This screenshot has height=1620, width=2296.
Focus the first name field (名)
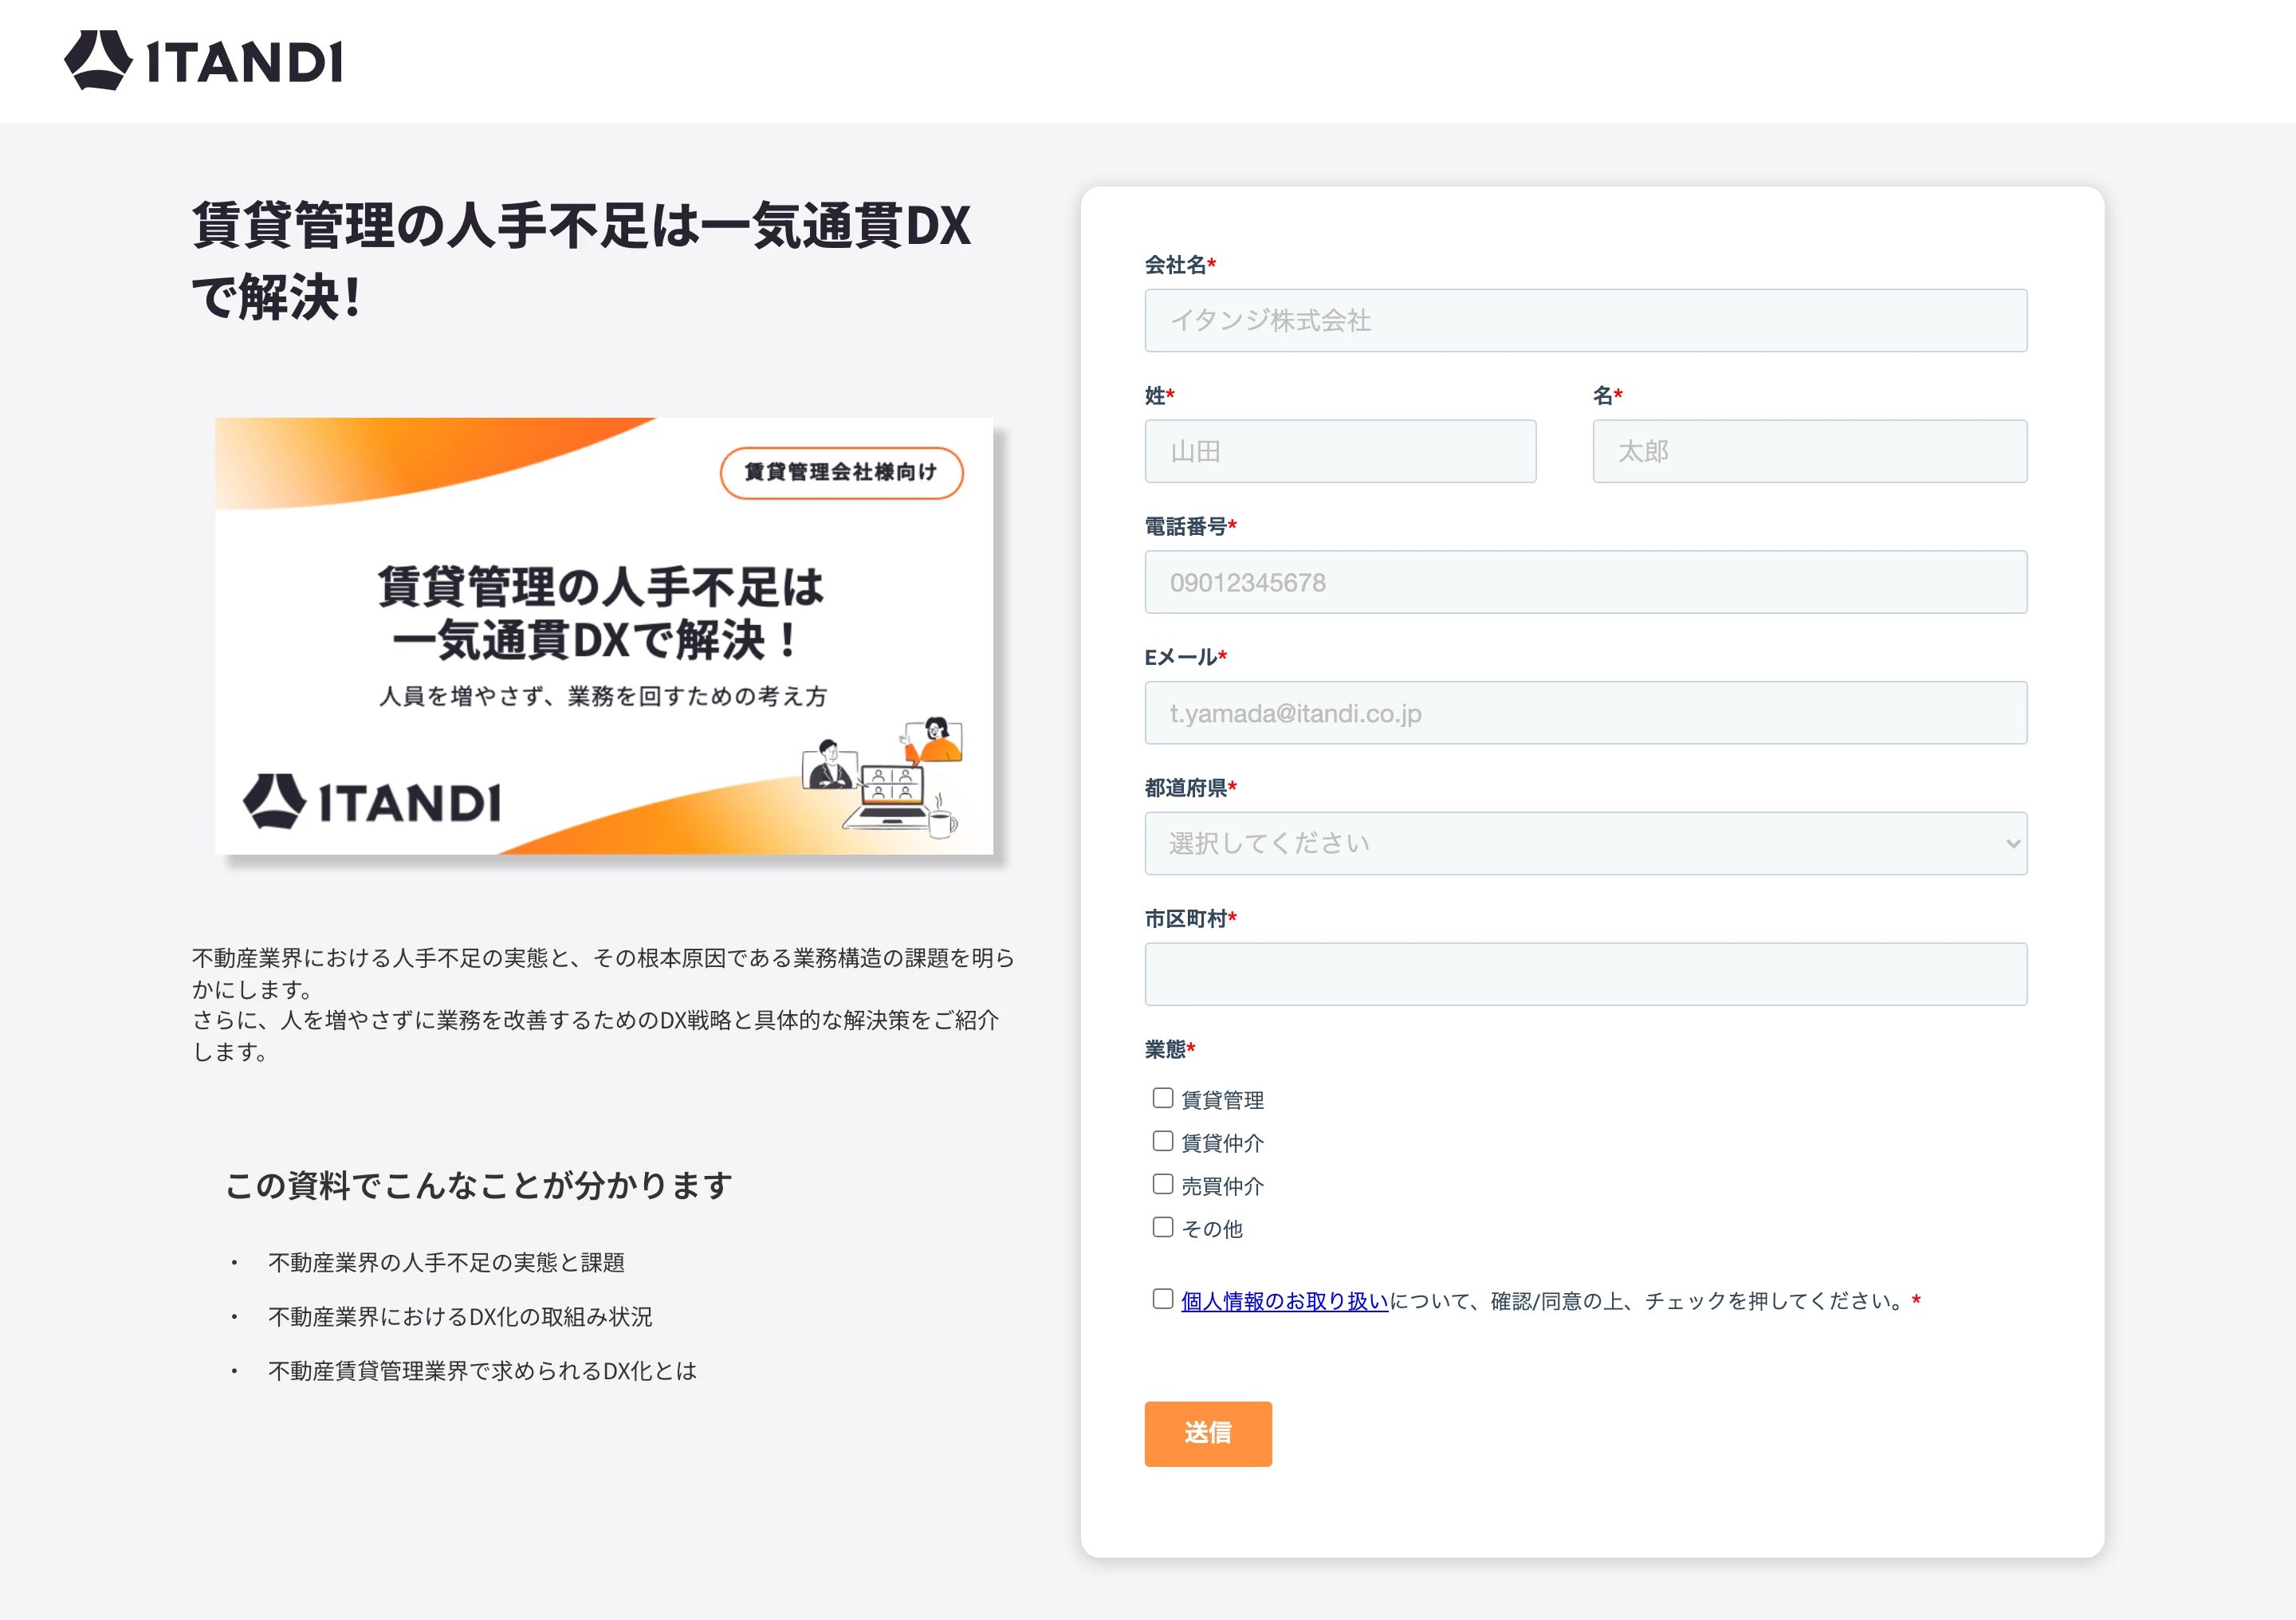[x=1809, y=451]
